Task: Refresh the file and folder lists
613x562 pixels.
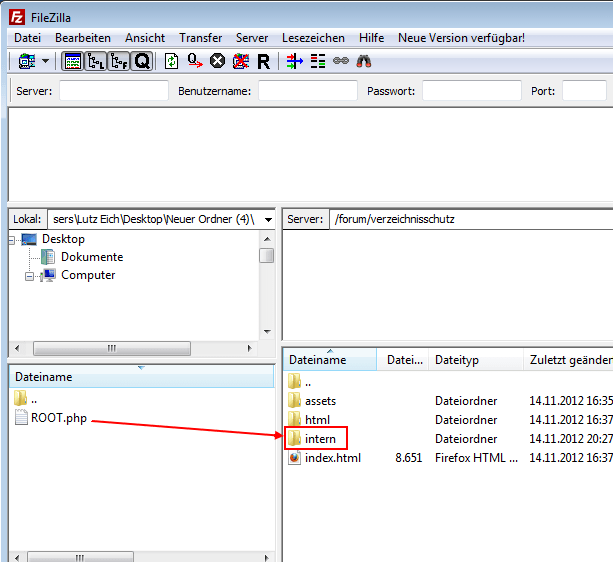Action: 172,61
